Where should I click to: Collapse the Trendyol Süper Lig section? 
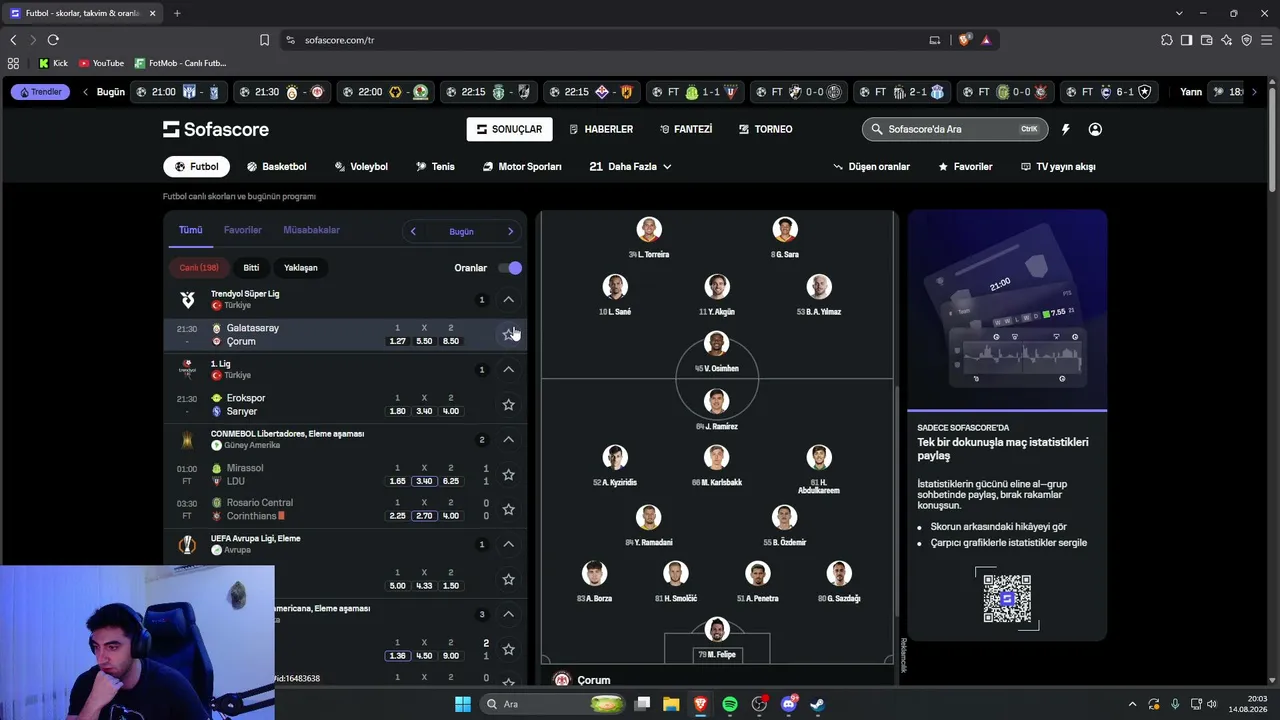point(508,299)
